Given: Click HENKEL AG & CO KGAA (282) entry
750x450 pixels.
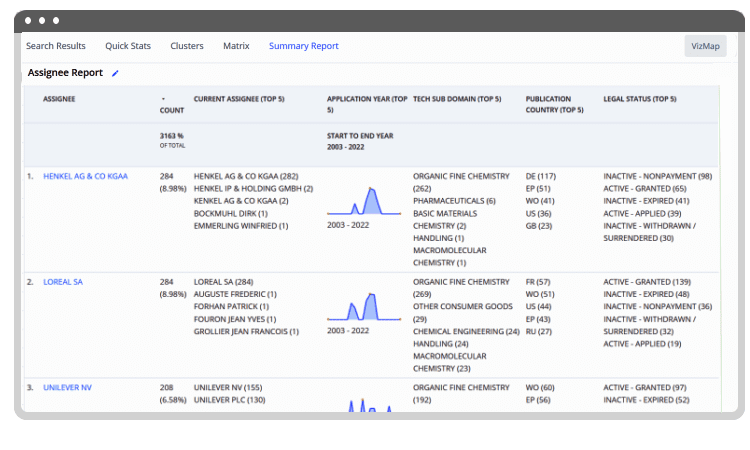Looking at the screenshot, I should point(246,176).
